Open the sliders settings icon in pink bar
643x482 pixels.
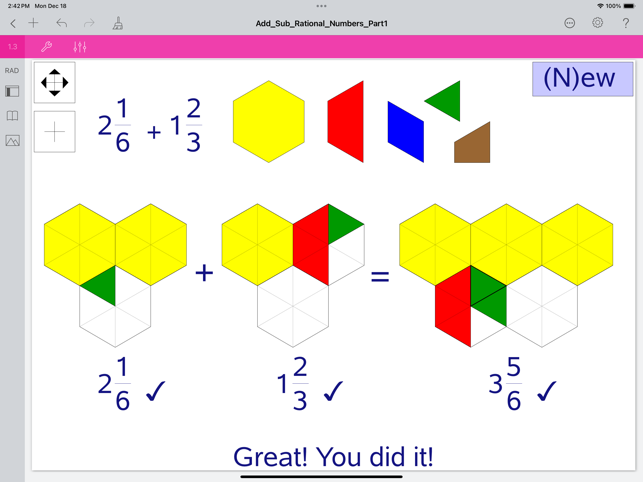[80, 47]
